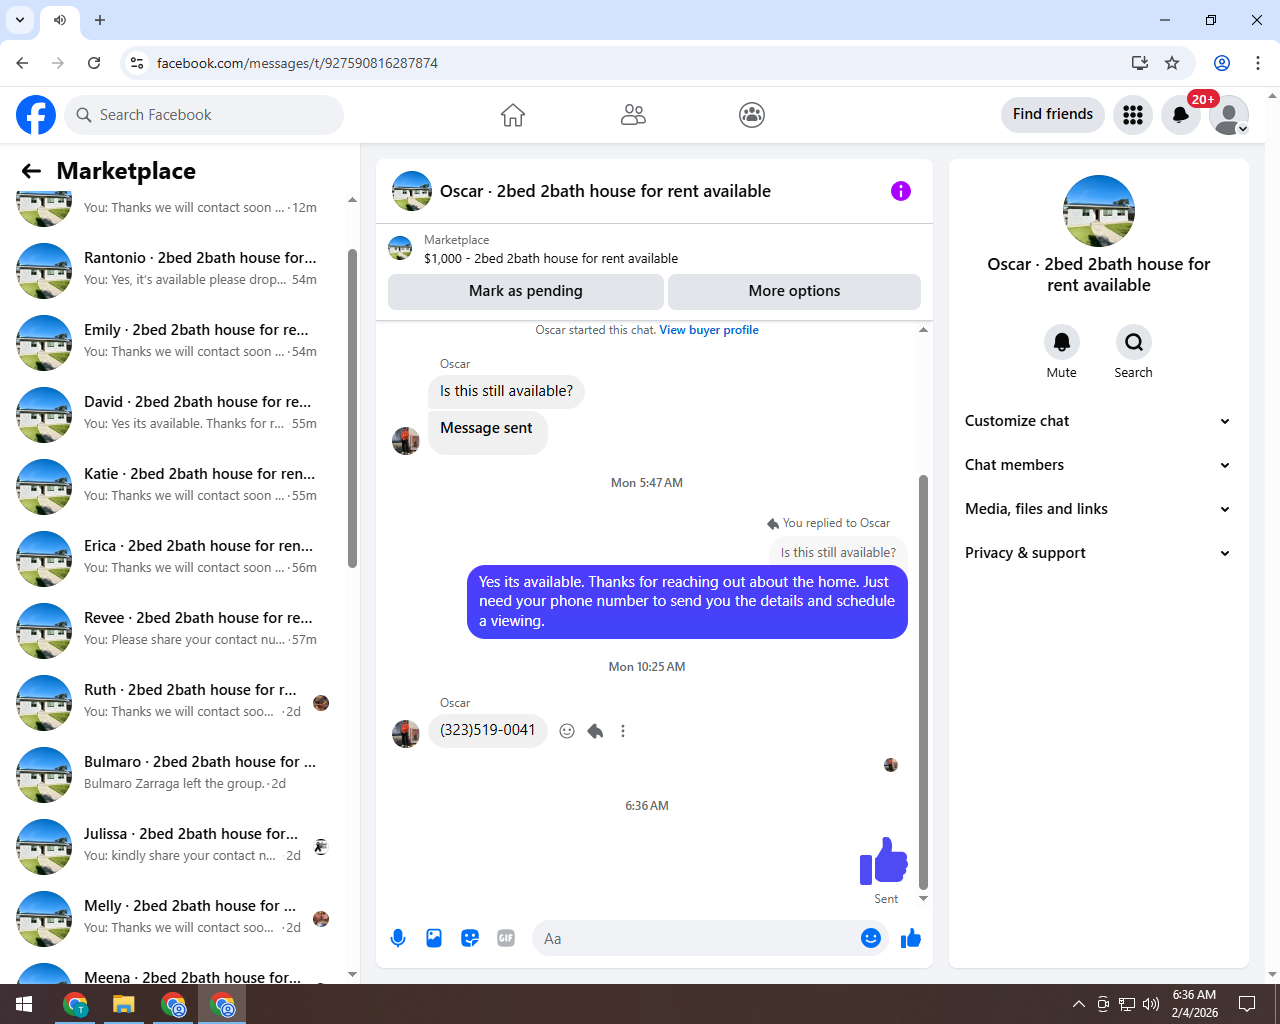Image resolution: width=1280 pixels, height=1024 pixels.
Task: Click the Aa message input box
Action: [x=695, y=938]
